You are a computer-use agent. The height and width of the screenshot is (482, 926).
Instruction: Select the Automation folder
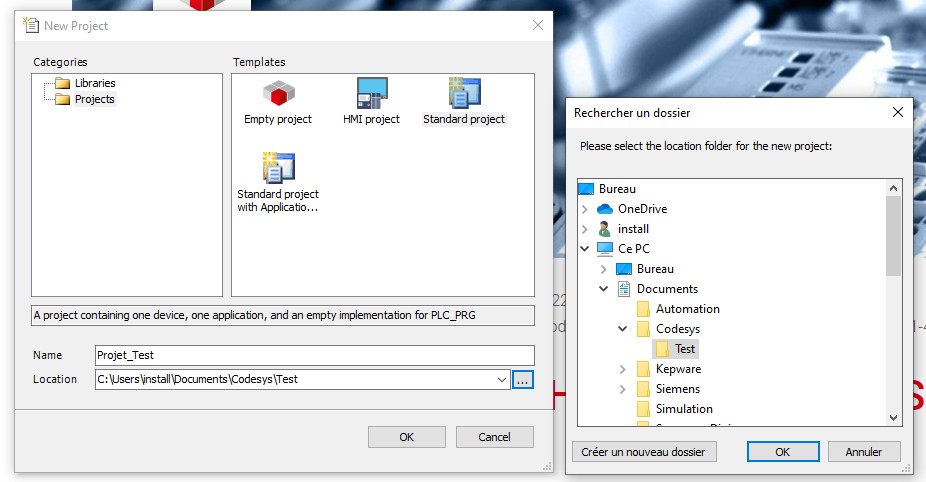click(x=686, y=309)
